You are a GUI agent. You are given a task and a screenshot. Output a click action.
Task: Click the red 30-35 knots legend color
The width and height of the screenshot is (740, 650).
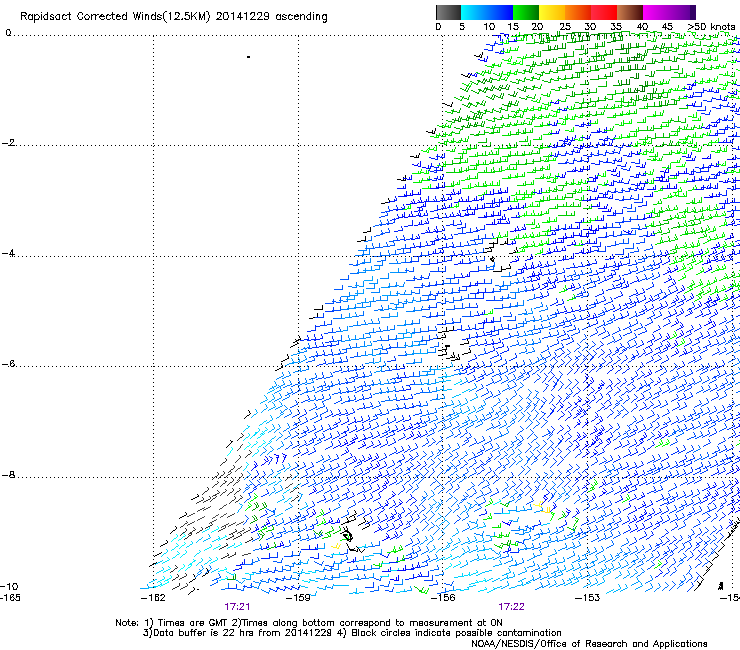(604, 12)
